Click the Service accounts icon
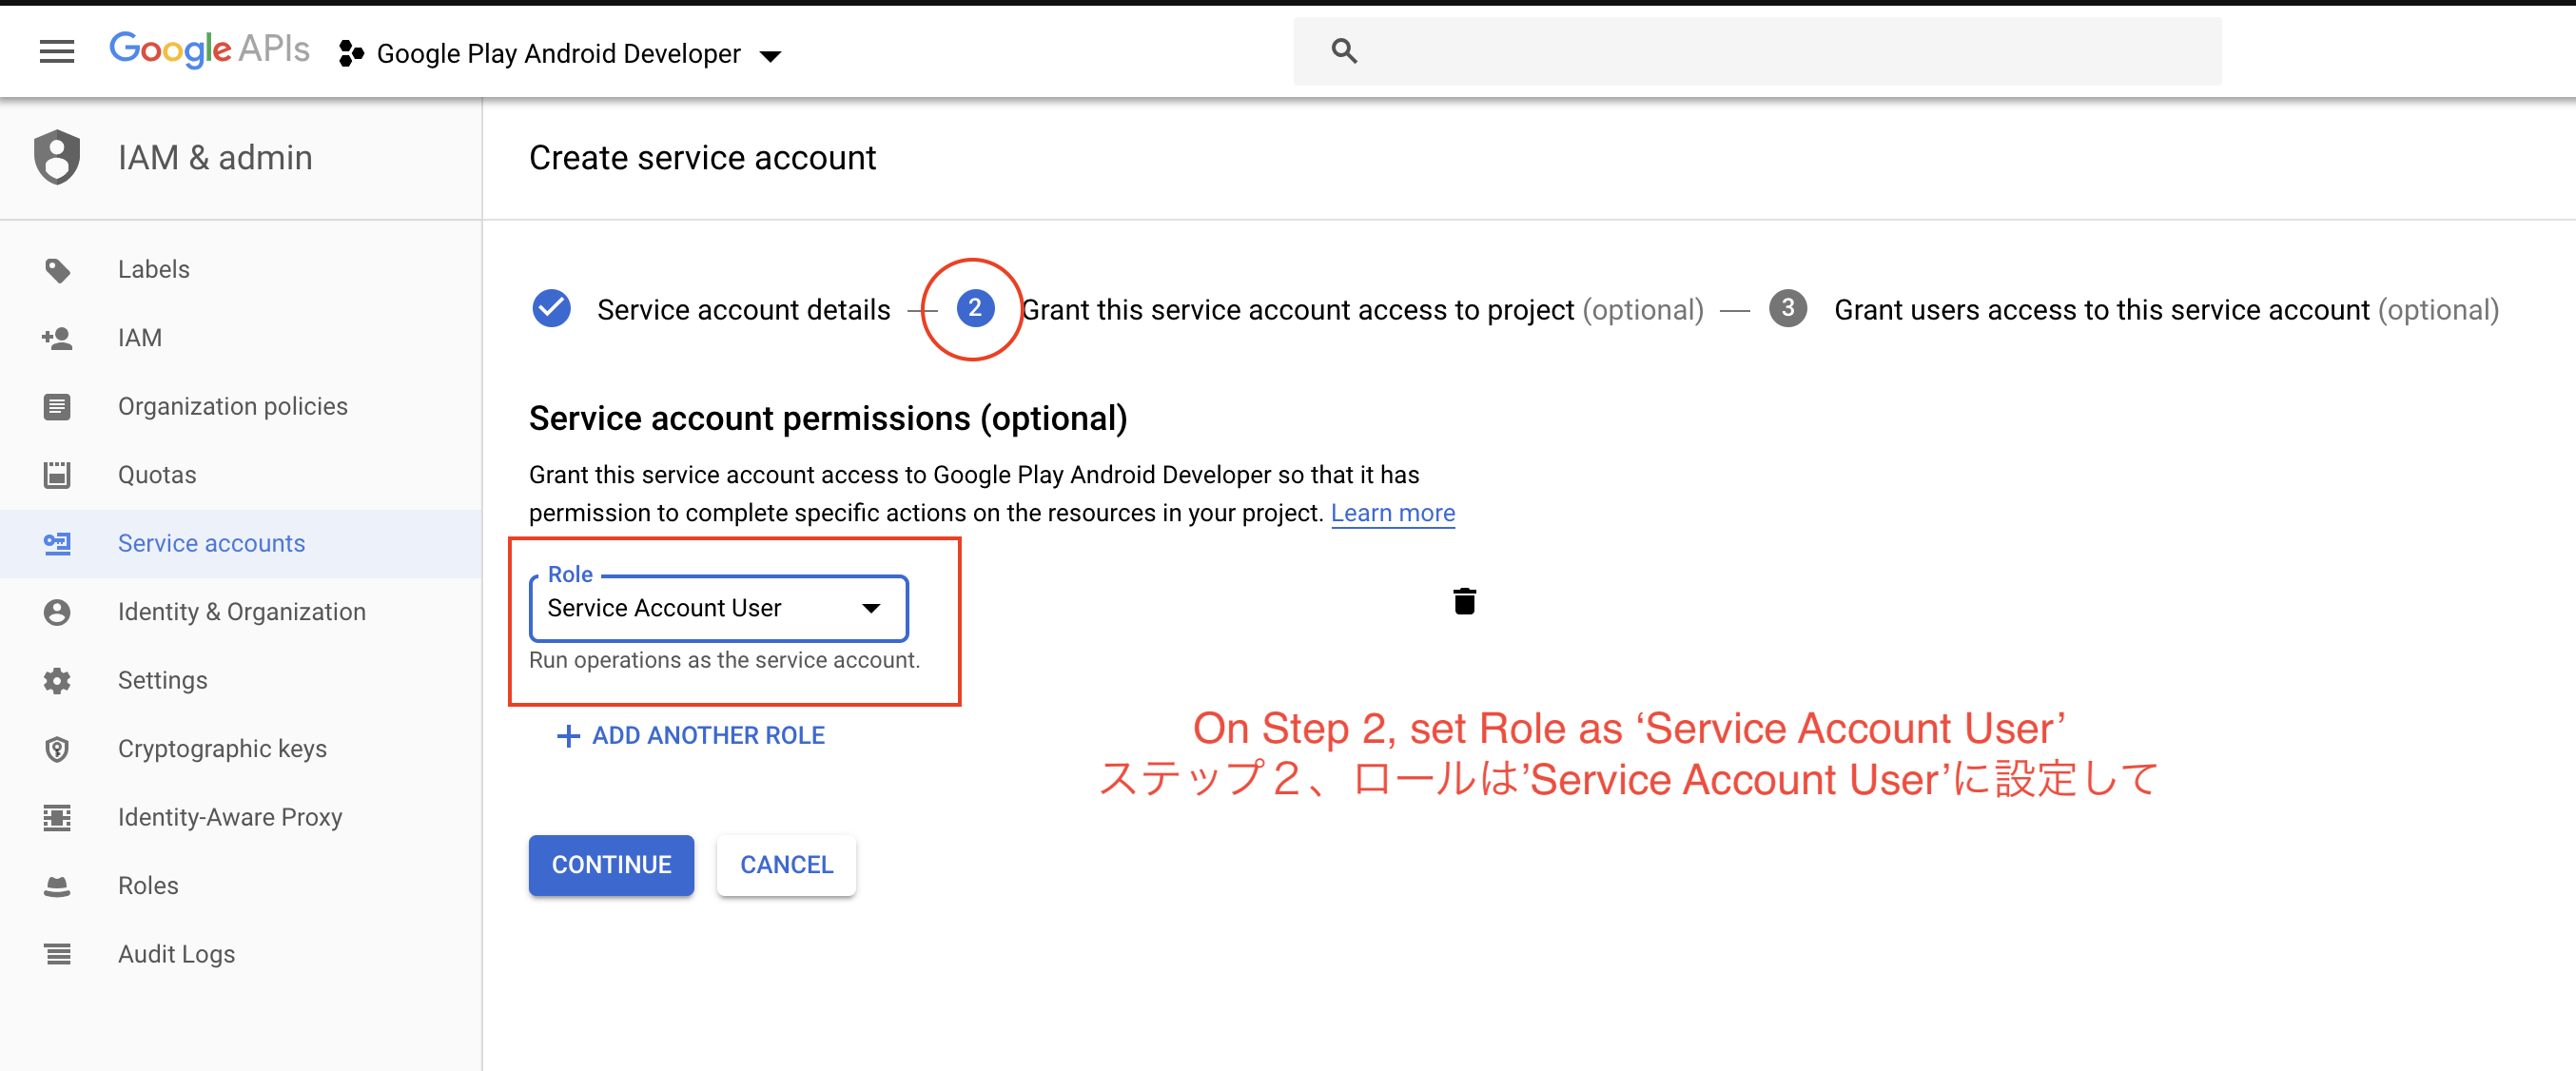 click(57, 544)
